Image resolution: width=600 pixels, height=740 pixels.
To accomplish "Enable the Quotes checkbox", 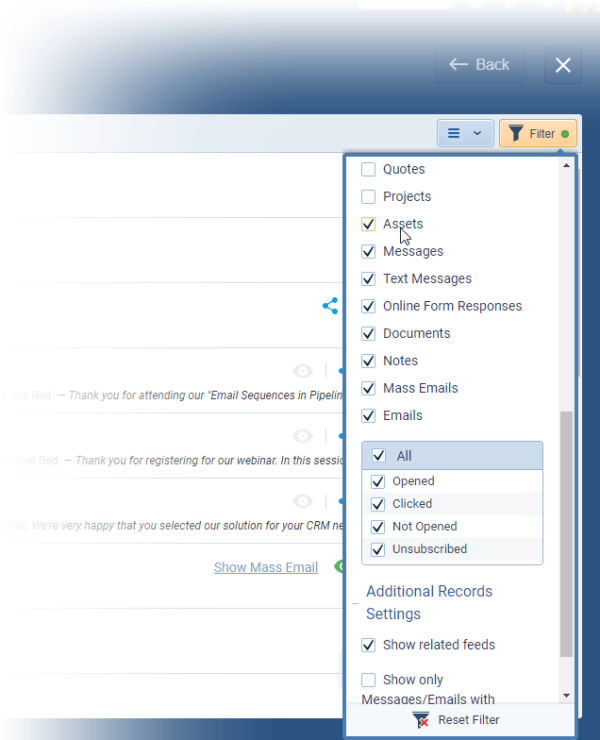I will click(369, 170).
